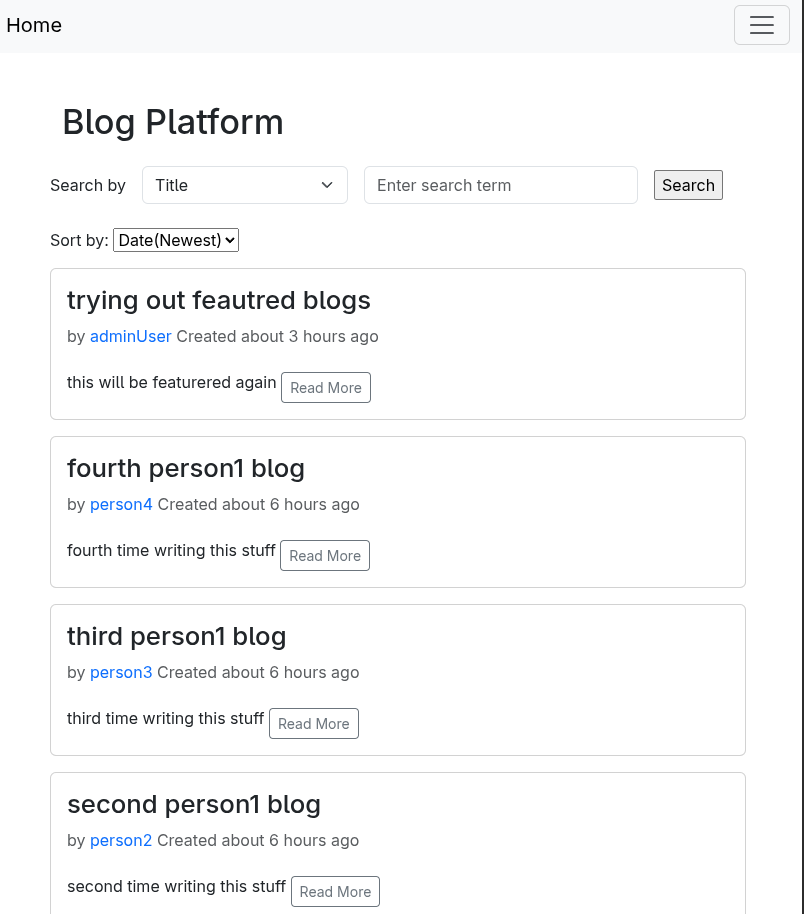Screen dimensions: 804x914
Task: Expand the Search by Title dropdown
Action: tap(245, 185)
